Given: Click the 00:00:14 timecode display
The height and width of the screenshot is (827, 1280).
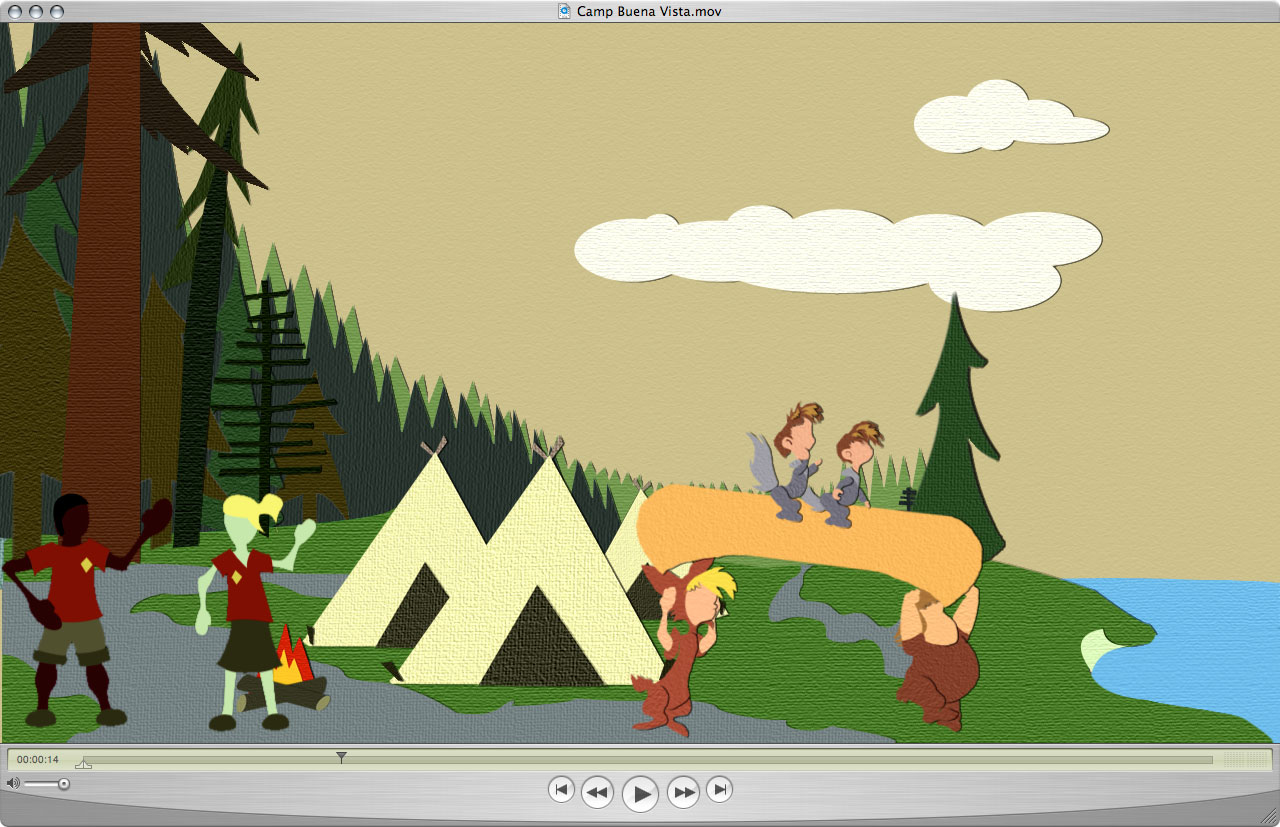Looking at the screenshot, I should point(37,759).
